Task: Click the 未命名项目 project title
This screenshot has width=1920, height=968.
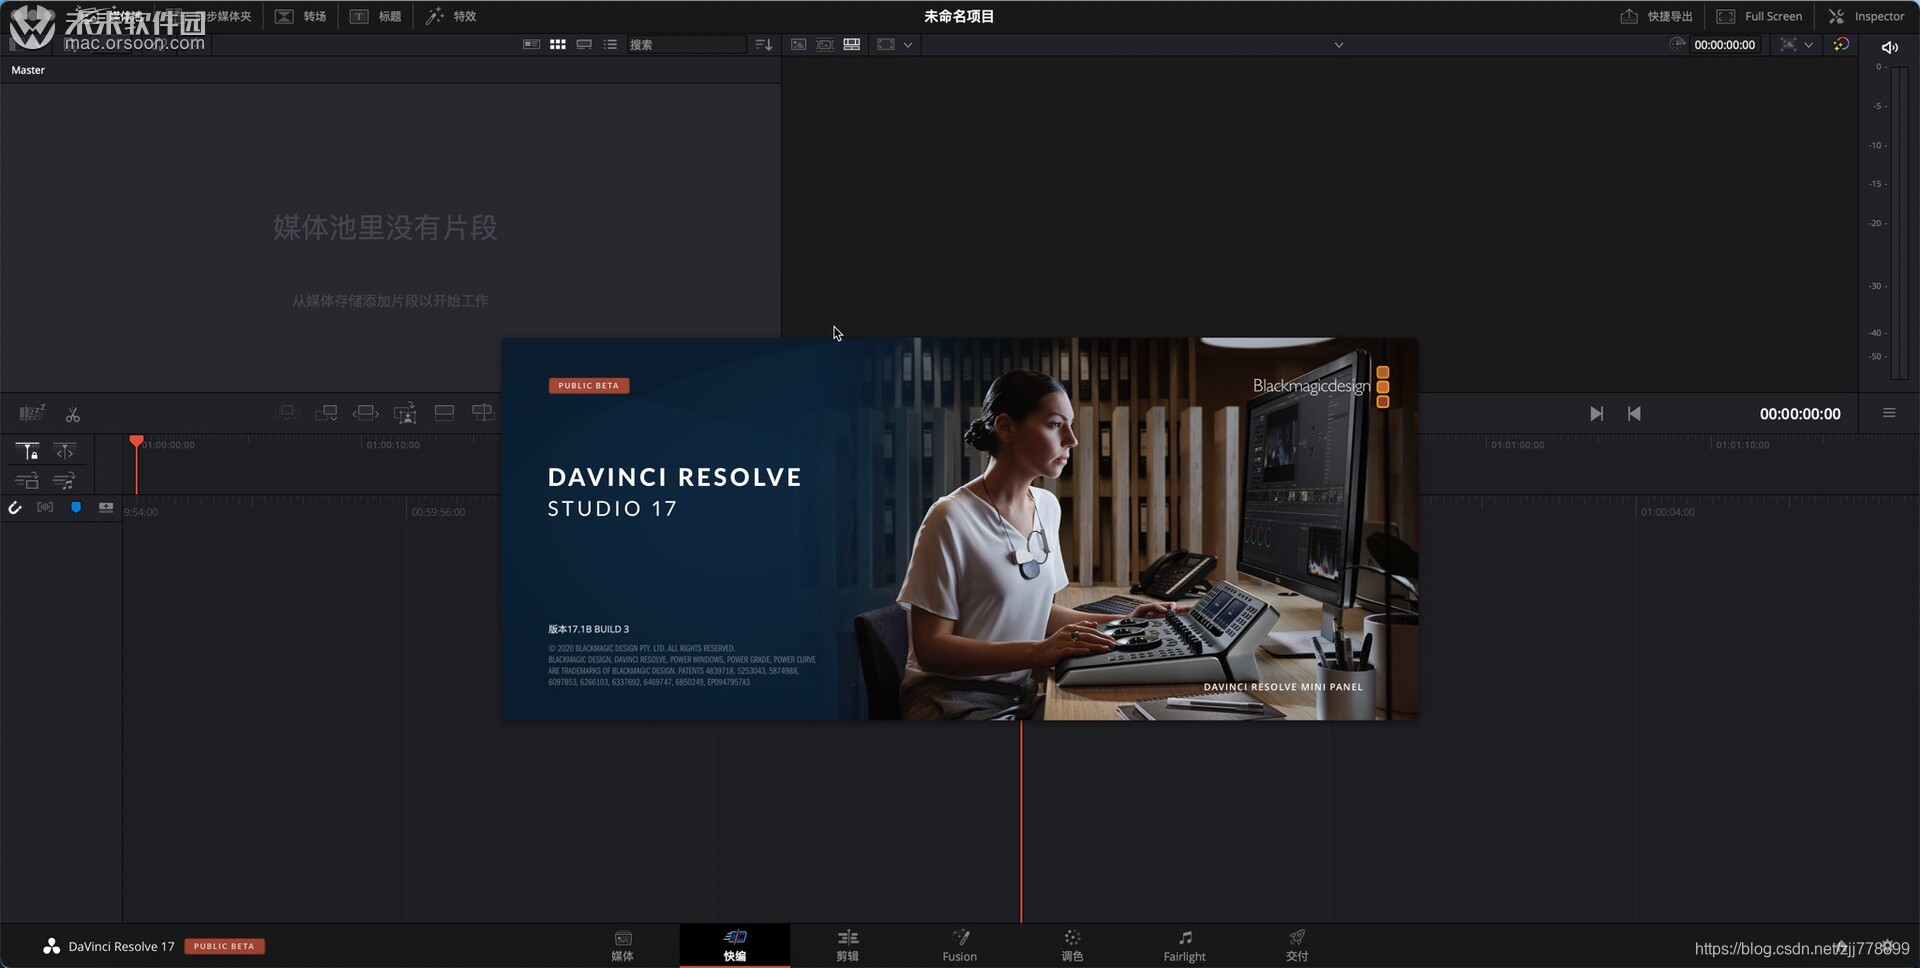Action: (x=959, y=16)
